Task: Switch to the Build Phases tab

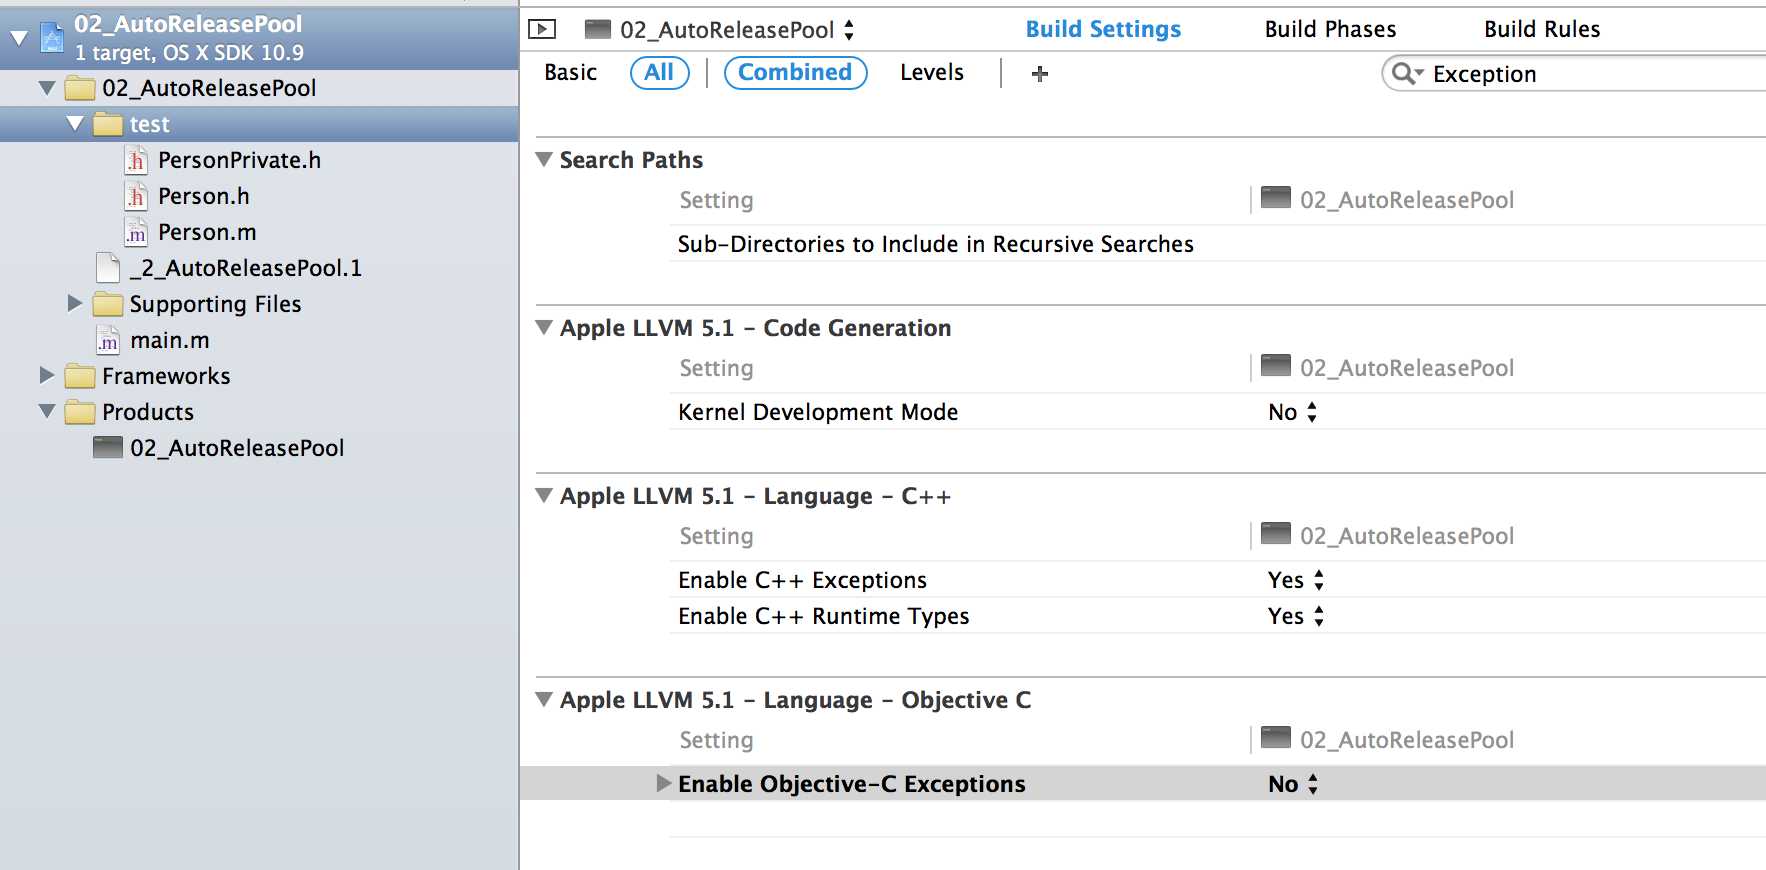Action: click(x=1330, y=29)
